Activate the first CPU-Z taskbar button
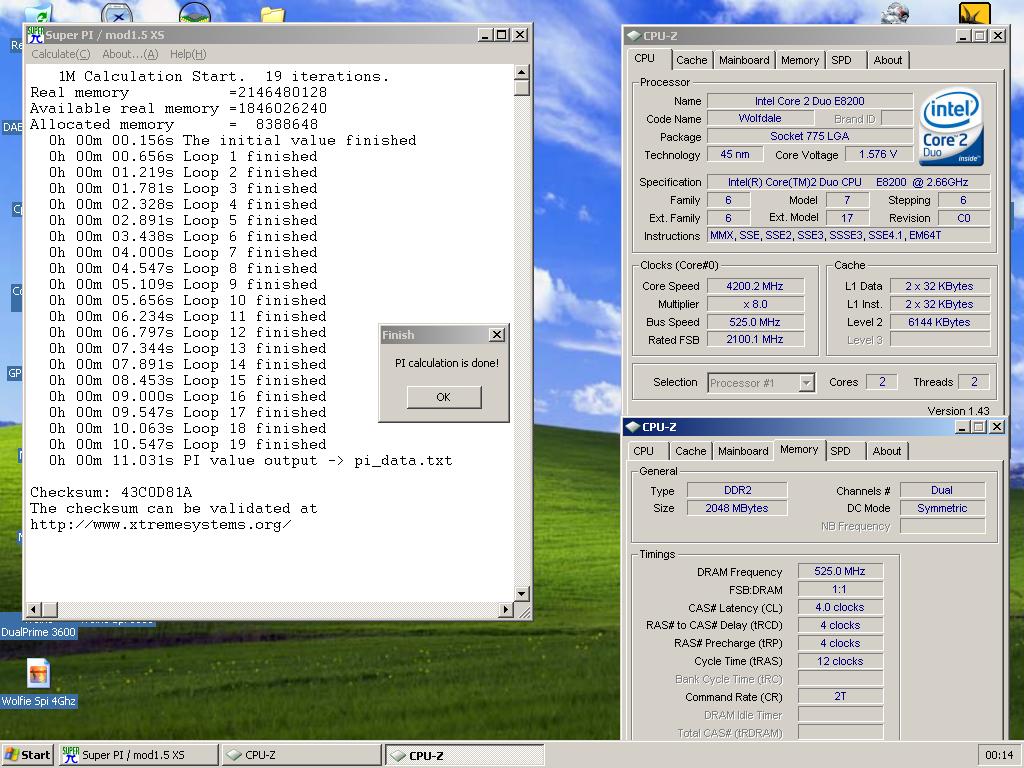The width and height of the screenshot is (1024, 768). [300, 755]
